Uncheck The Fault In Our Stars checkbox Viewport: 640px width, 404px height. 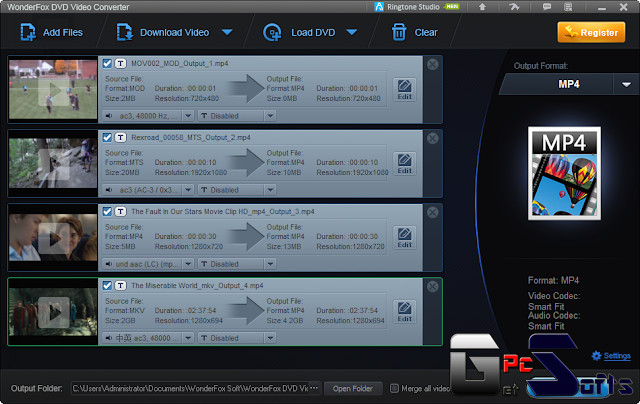pos(107,211)
